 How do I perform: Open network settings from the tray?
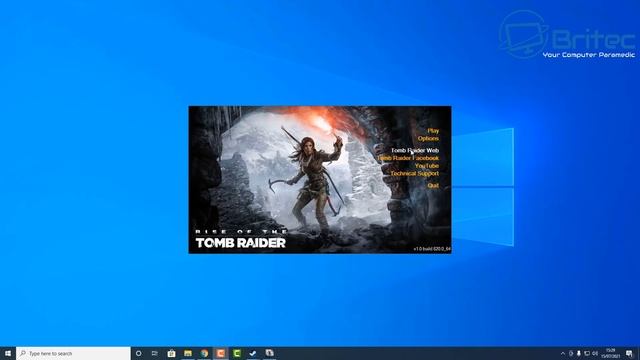click(587, 353)
